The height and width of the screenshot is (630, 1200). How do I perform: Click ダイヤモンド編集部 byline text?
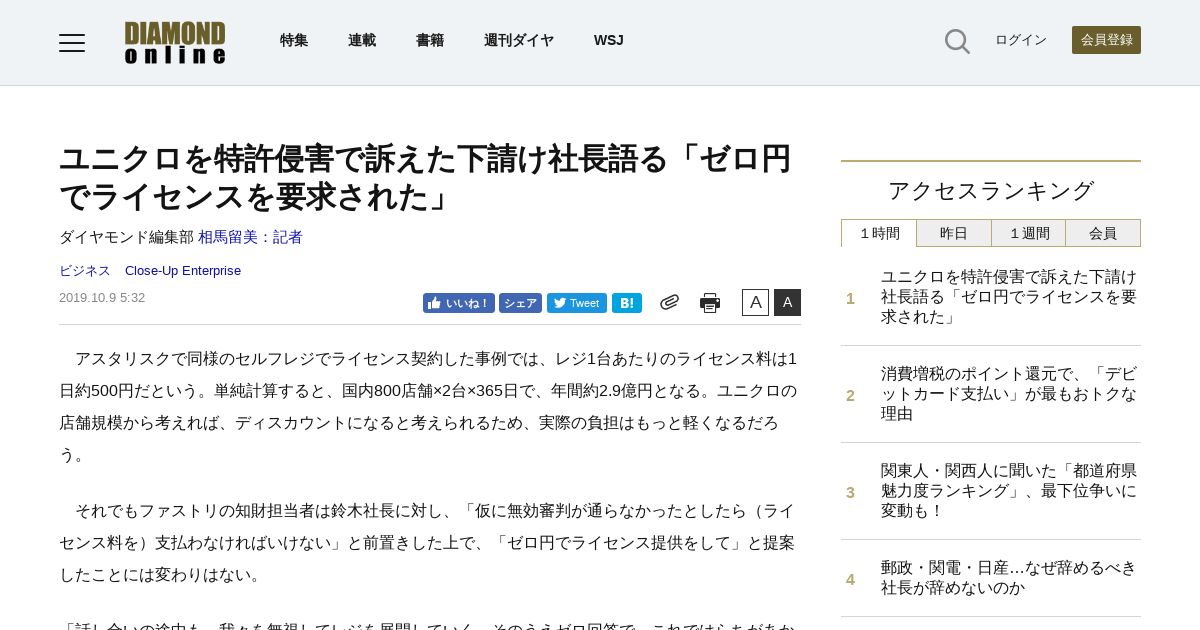(x=126, y=237)
